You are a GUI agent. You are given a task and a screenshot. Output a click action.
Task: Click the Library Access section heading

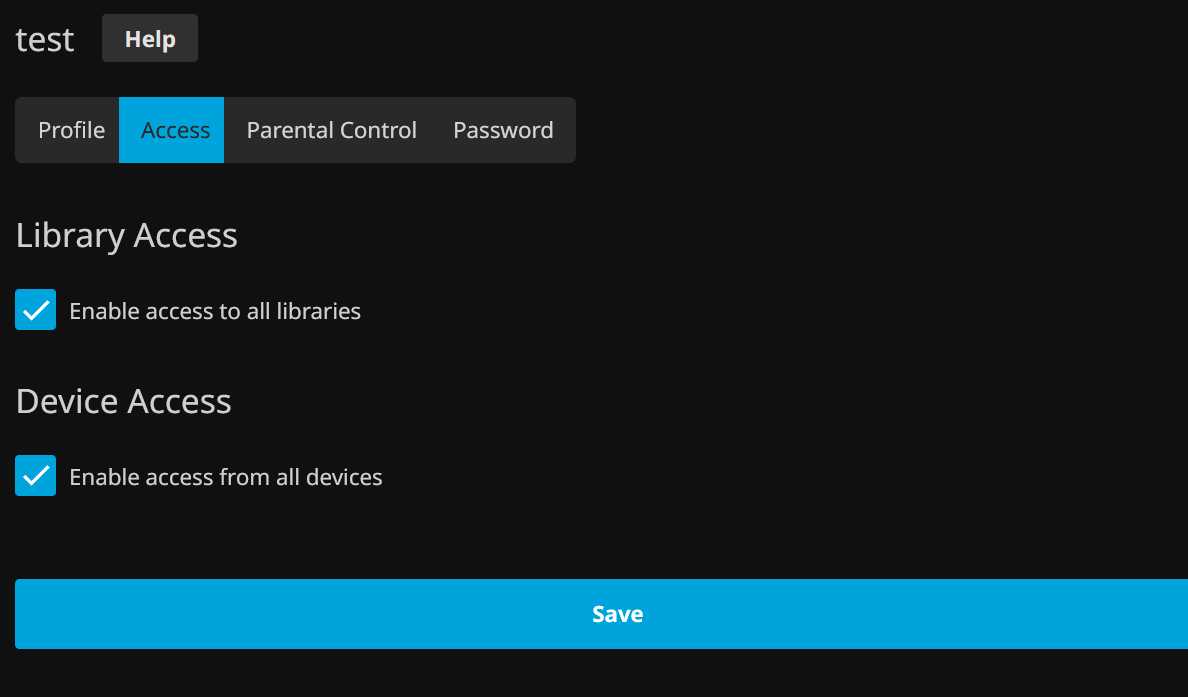coord(127,236)
